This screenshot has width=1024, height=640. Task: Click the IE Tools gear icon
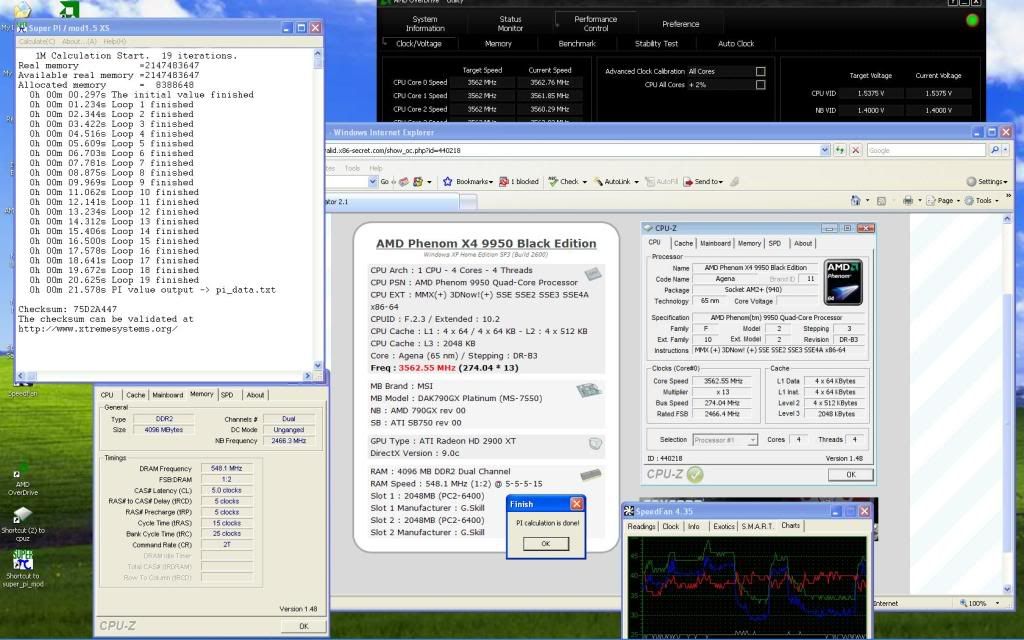969,200
